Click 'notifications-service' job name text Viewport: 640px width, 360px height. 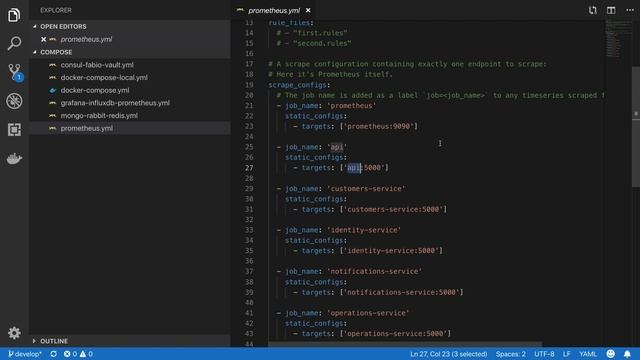[x=374, y=271]
